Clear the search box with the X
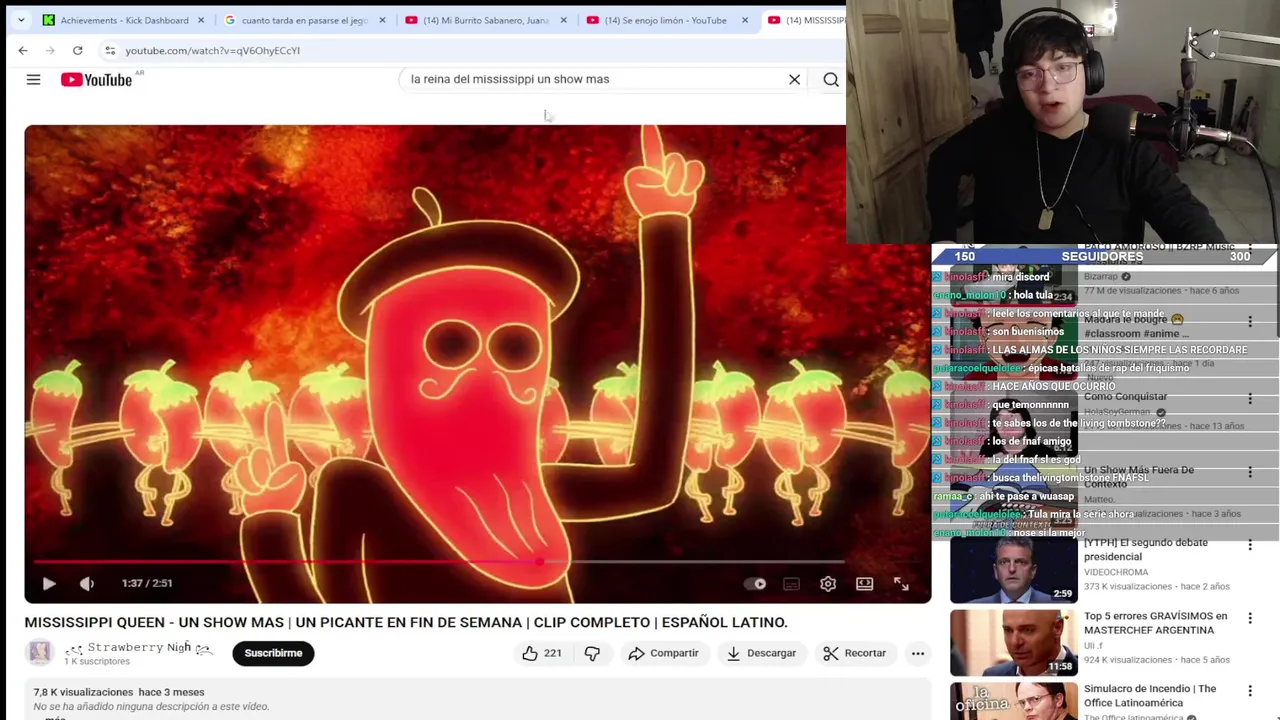 pos(795,79)
